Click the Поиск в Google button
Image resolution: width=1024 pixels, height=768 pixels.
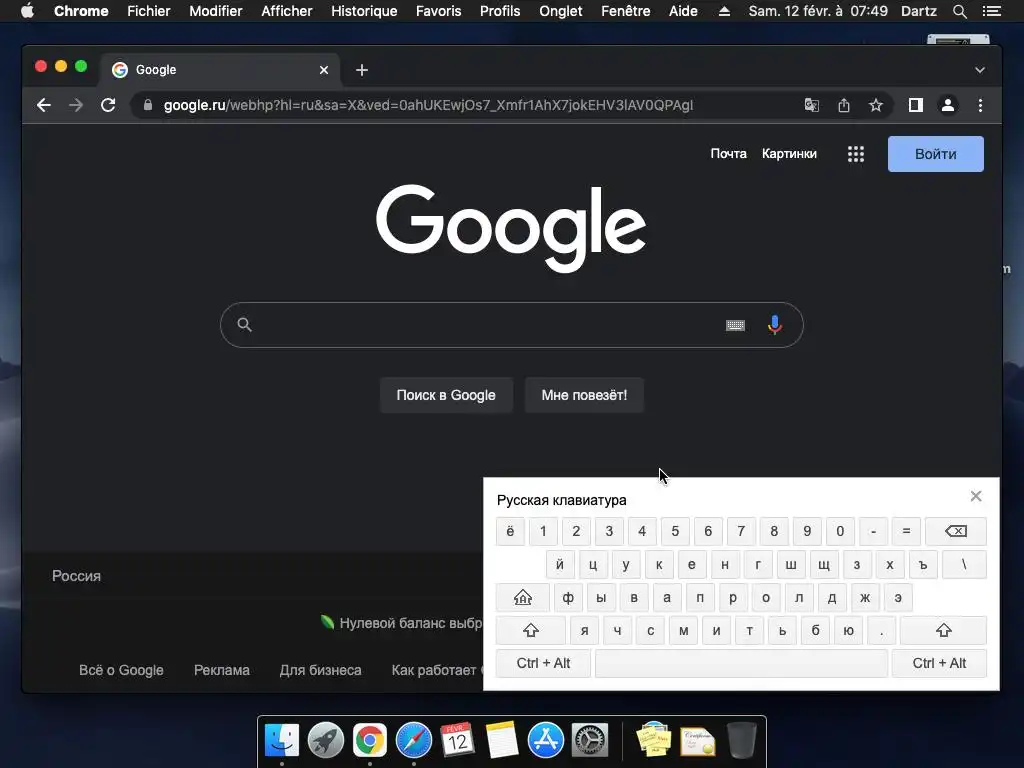[446, 395]
